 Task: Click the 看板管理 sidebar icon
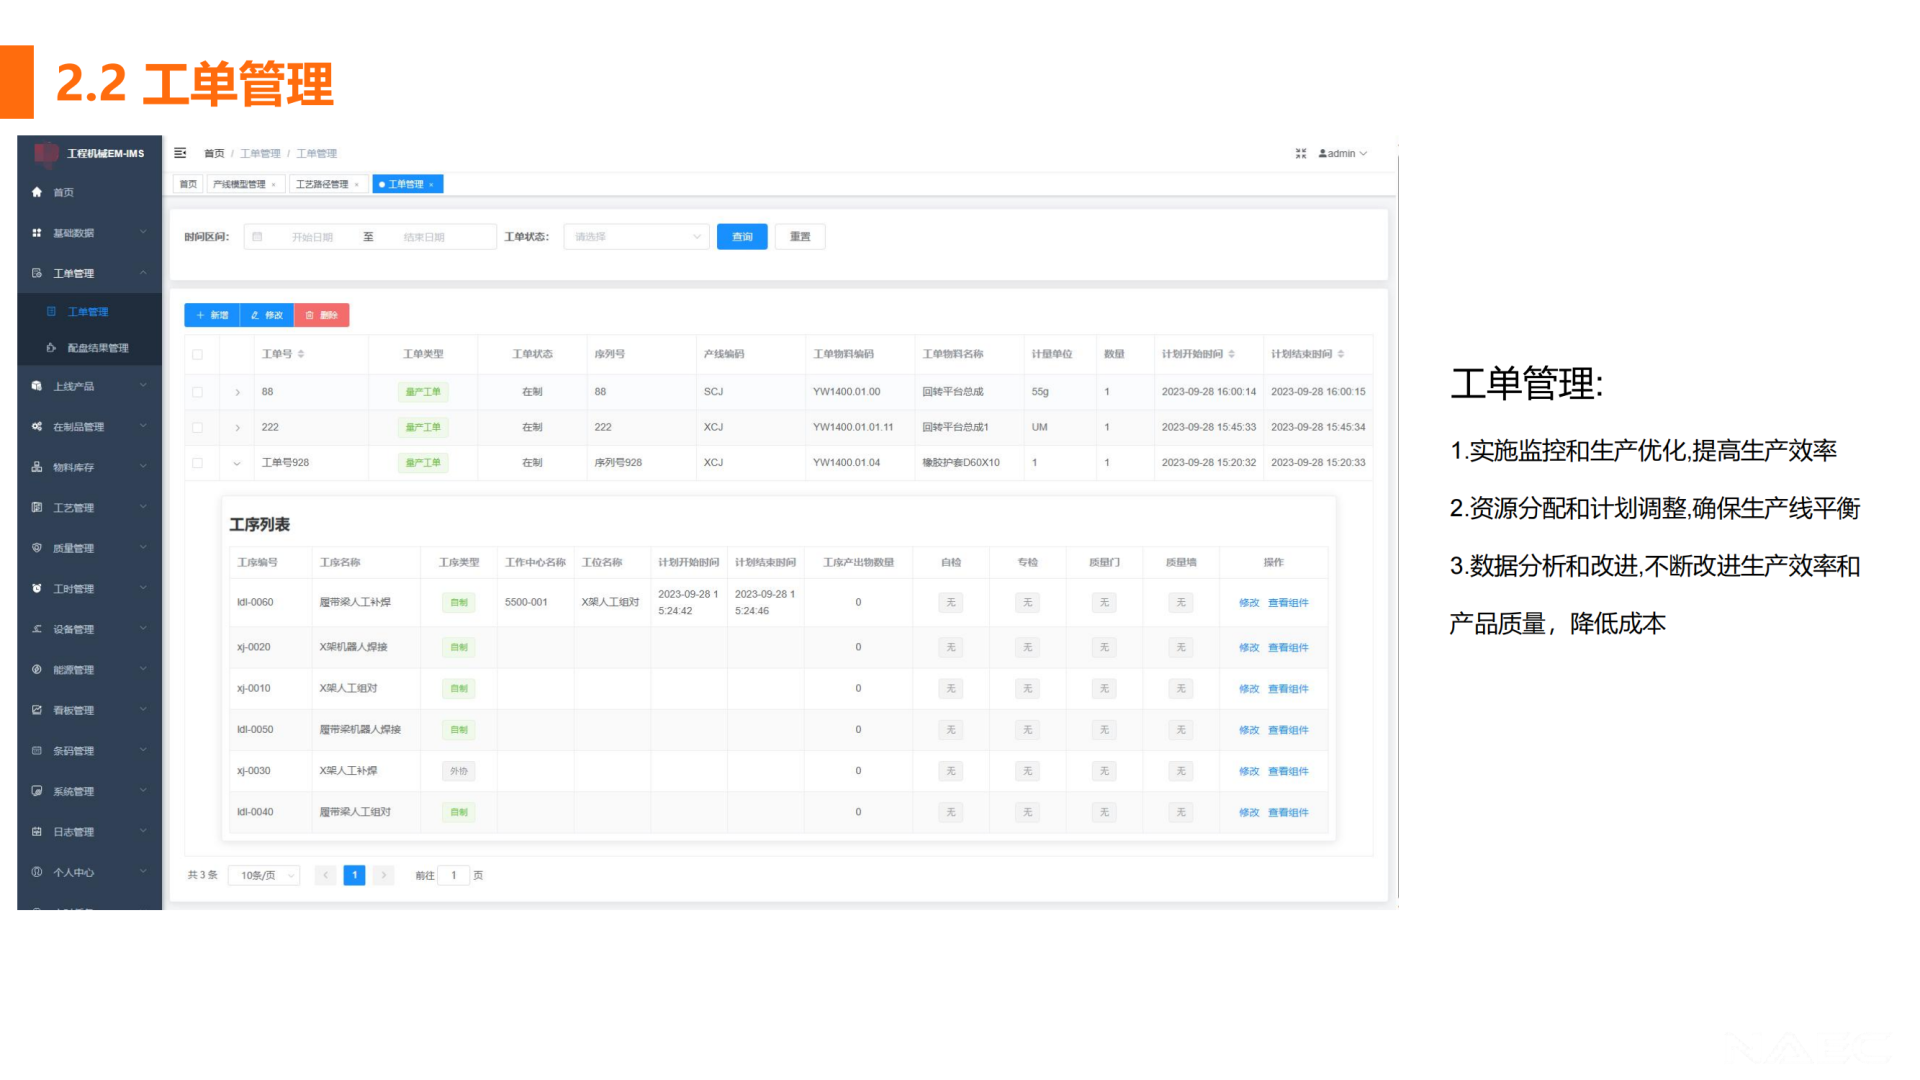click(x=37, y=710)
